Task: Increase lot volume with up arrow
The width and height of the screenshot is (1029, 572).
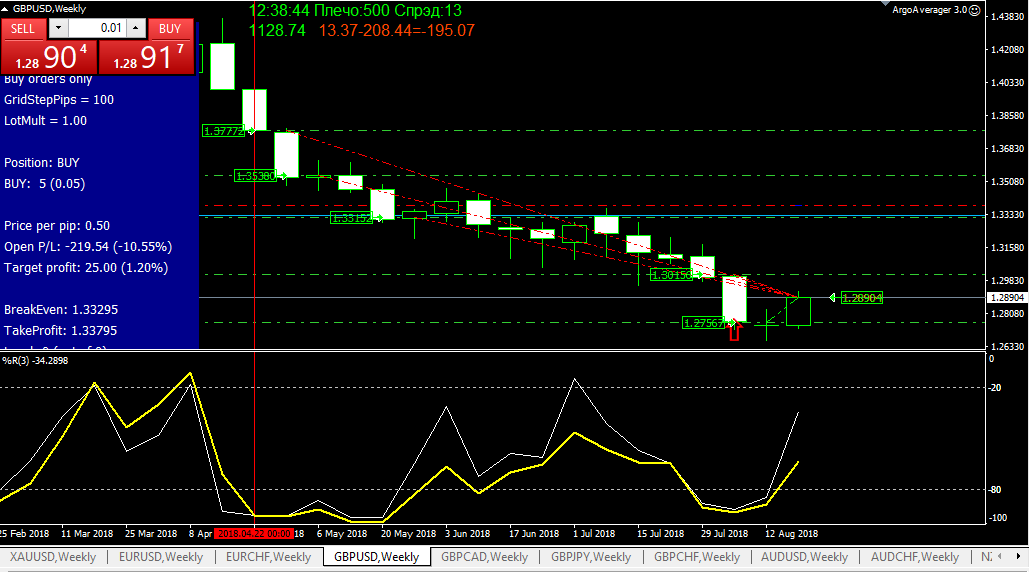Action: (x=136, y=28)
